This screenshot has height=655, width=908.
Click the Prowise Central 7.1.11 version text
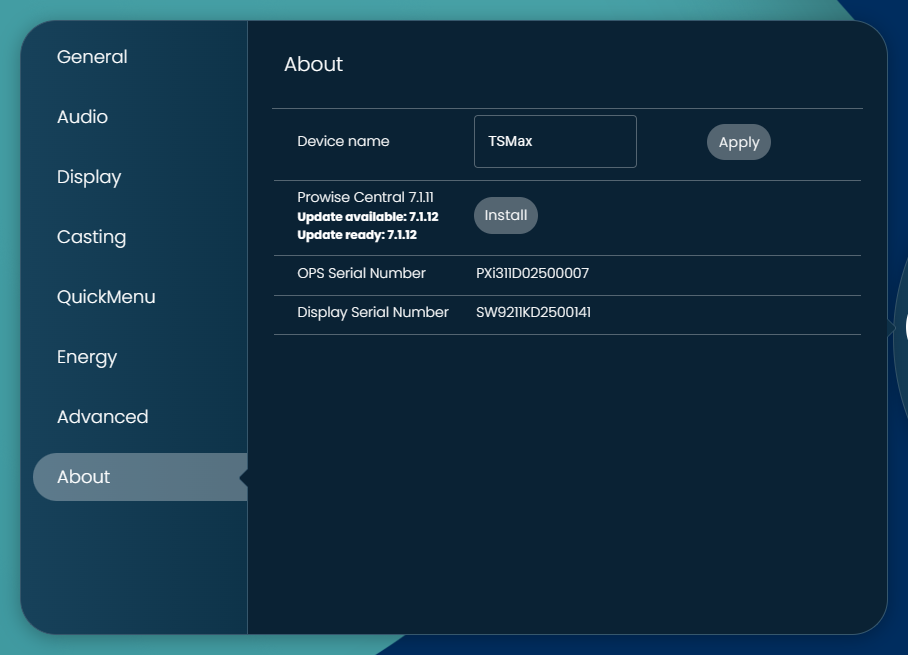point(365,198)
